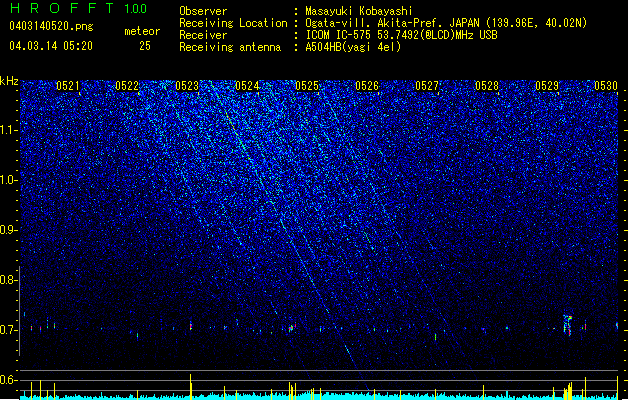Click the 0523 time marker
Screen dimensions: 629x400
click(187, 86)
